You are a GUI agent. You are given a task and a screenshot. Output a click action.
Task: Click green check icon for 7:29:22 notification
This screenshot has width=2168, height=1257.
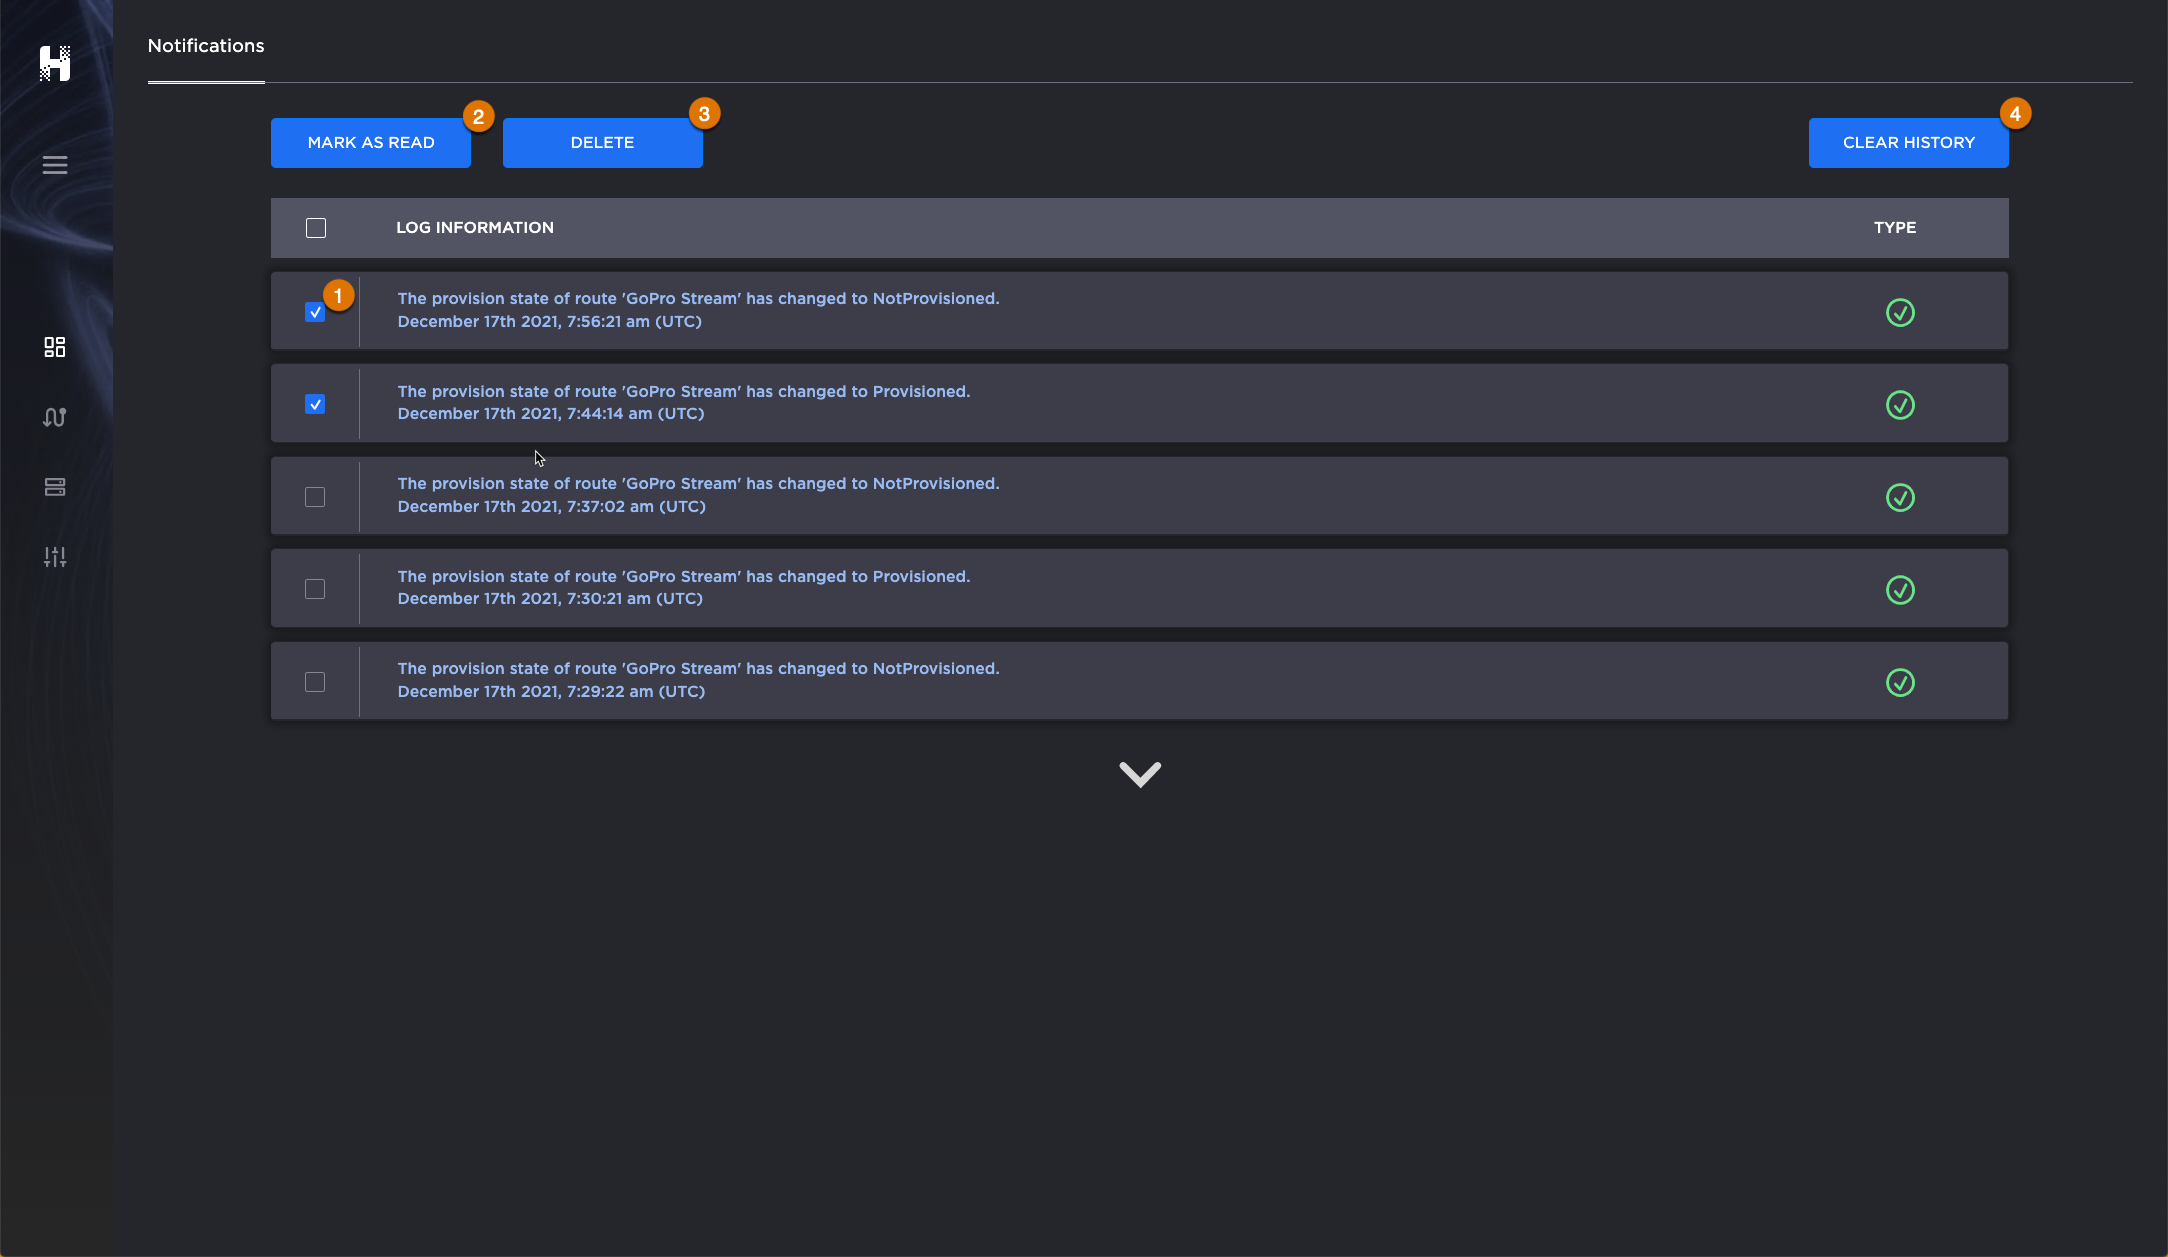1900,682
